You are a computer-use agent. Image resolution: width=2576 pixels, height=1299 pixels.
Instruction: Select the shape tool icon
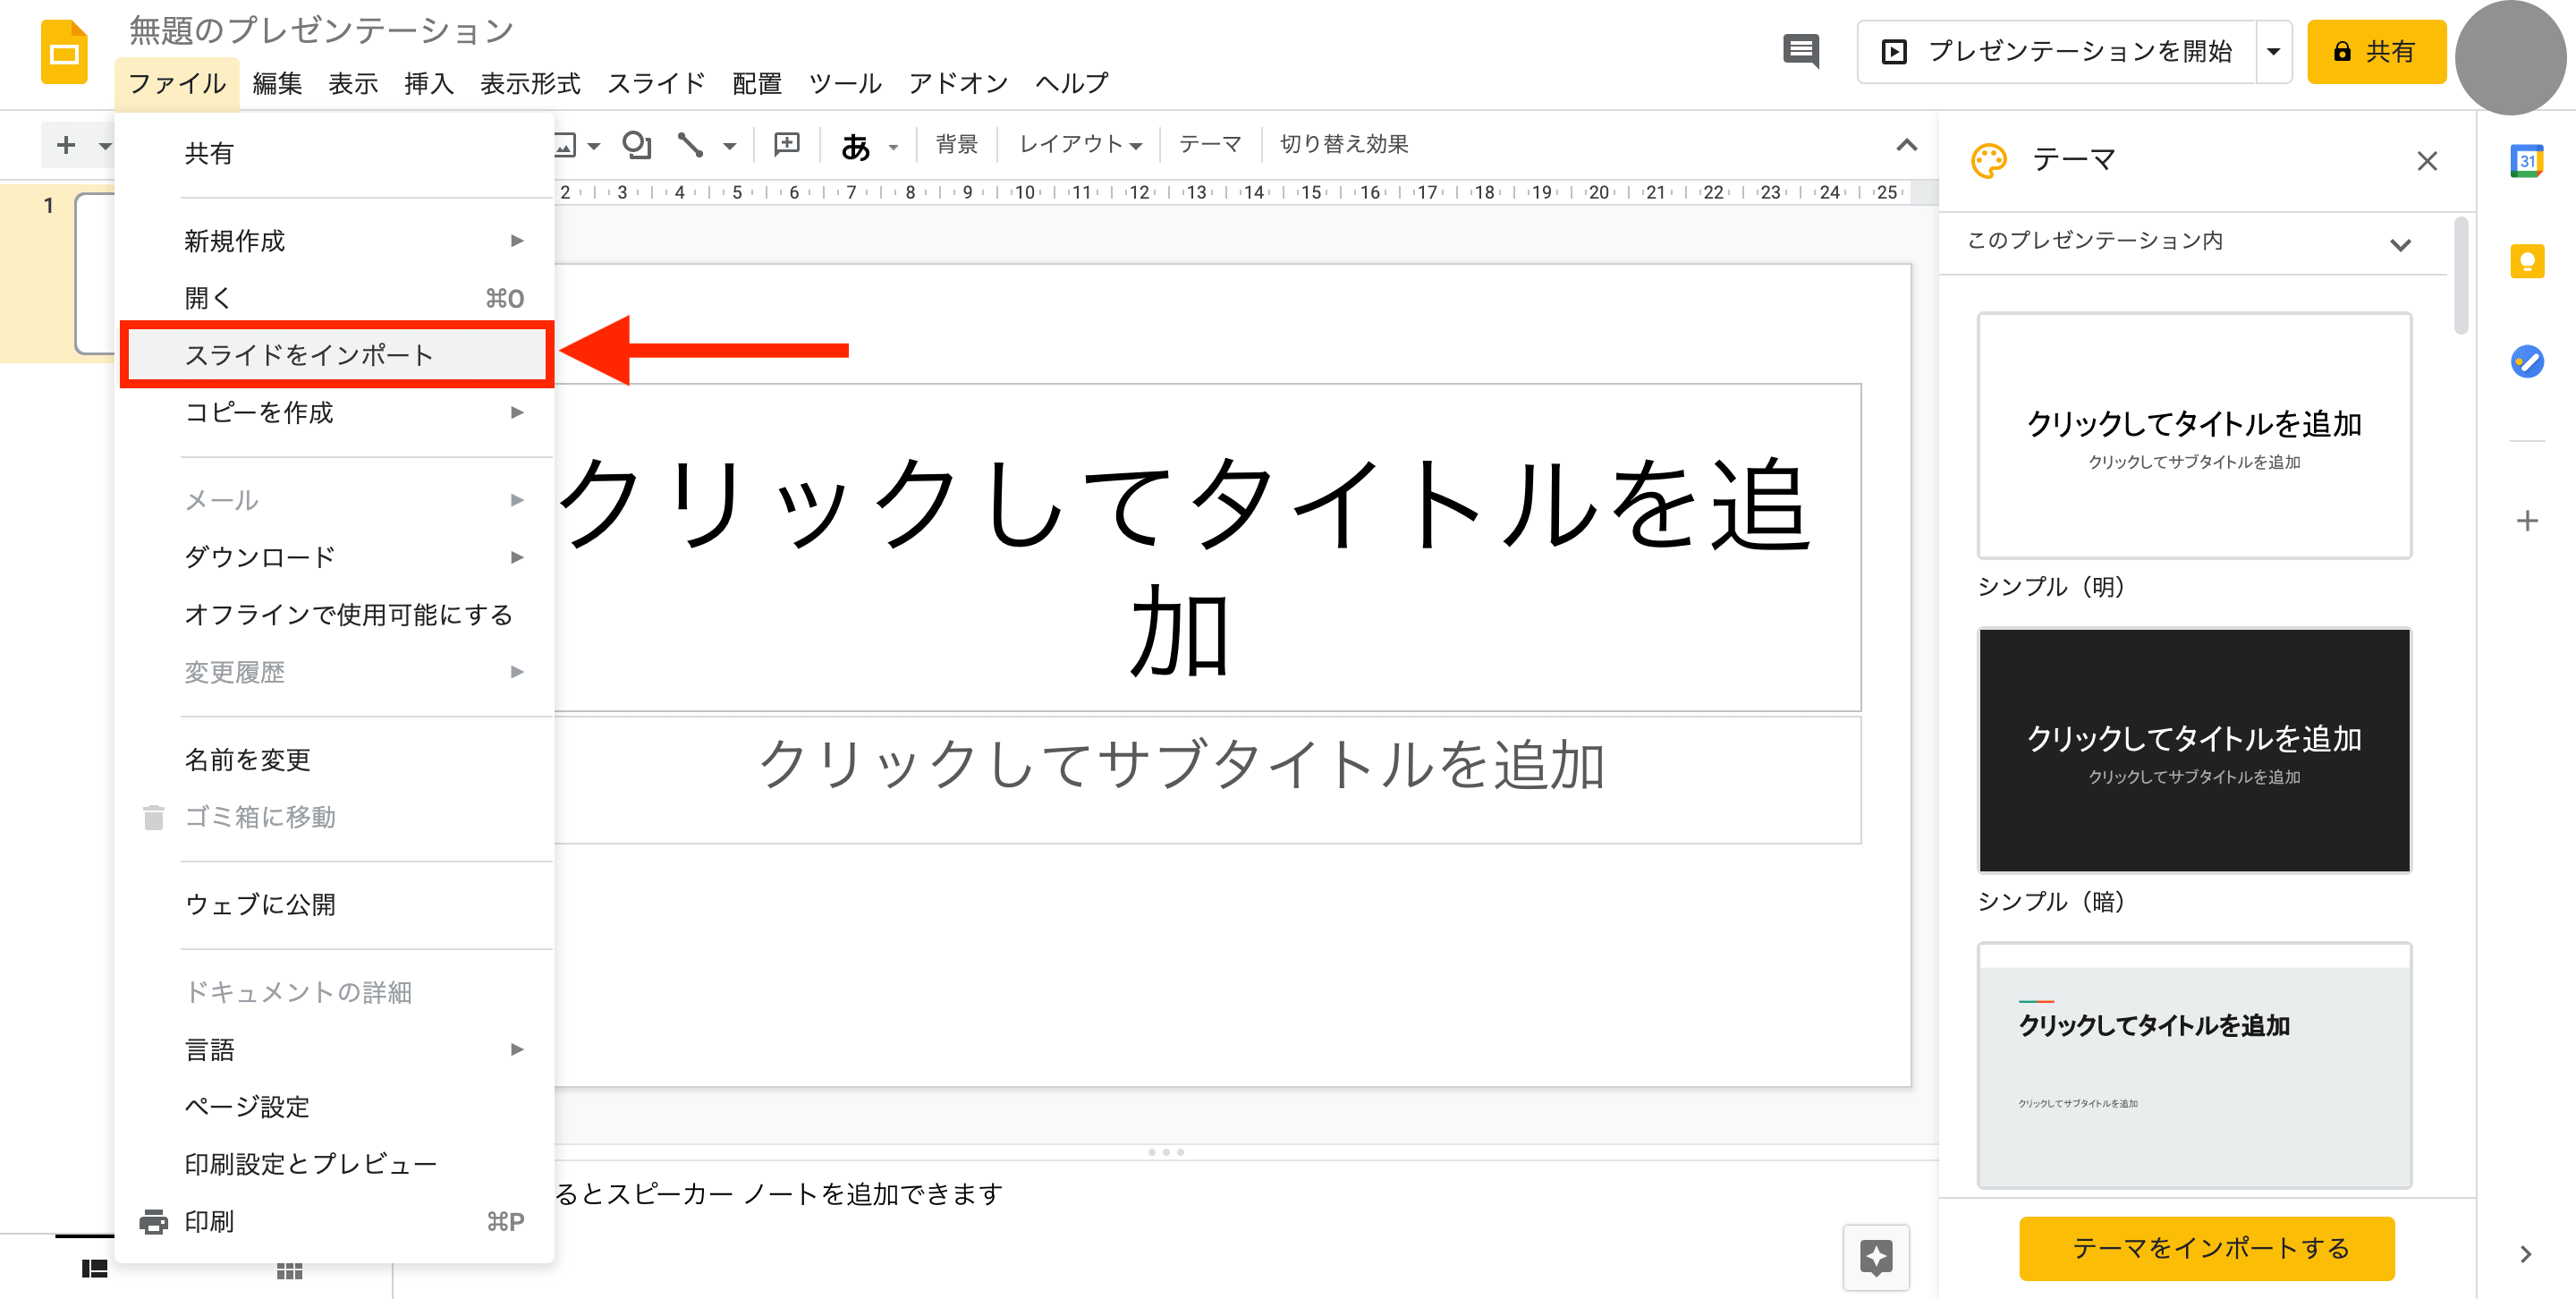(x=636, y=145)
